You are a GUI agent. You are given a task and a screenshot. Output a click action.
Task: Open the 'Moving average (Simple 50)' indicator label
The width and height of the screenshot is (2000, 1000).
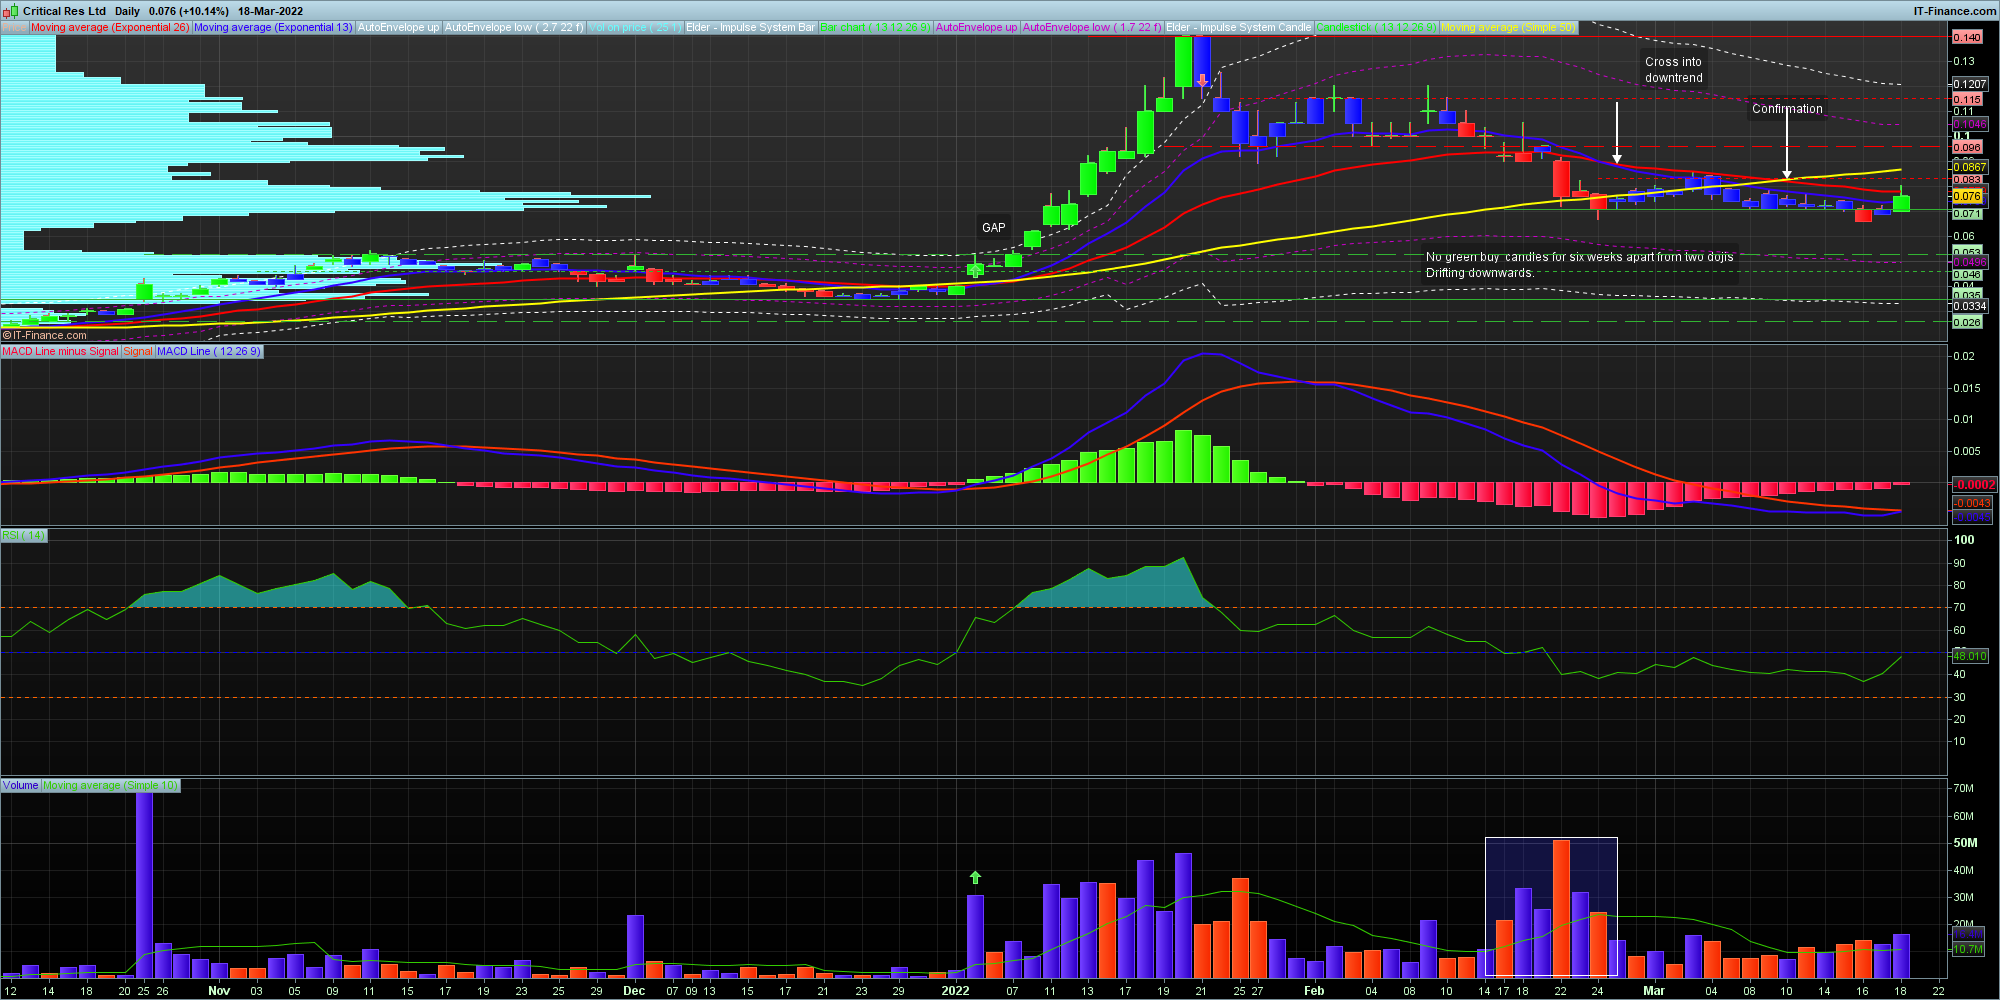(1508, 28)
